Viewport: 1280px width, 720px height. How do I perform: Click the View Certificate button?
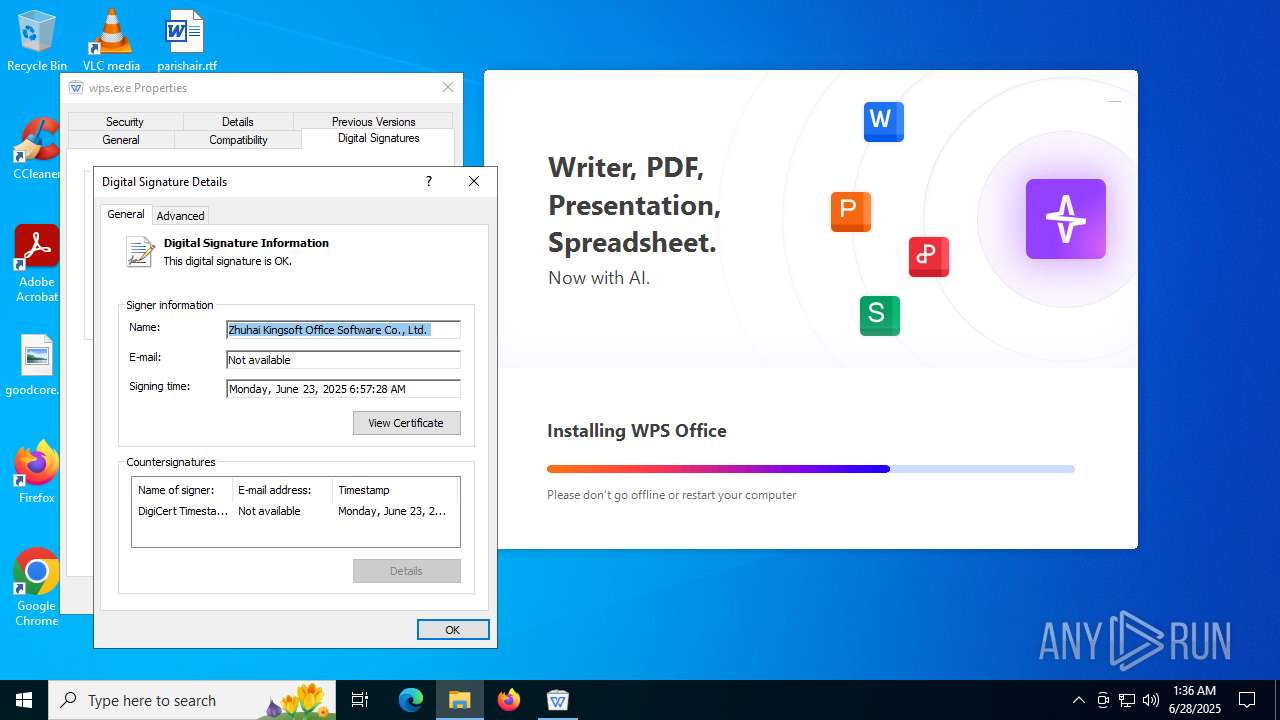point(406,423)
